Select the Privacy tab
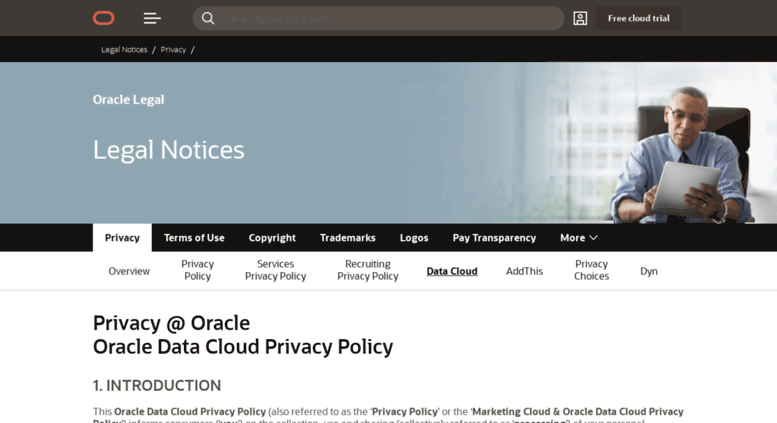Screen dimensions: 777x423 pos(122,238)
